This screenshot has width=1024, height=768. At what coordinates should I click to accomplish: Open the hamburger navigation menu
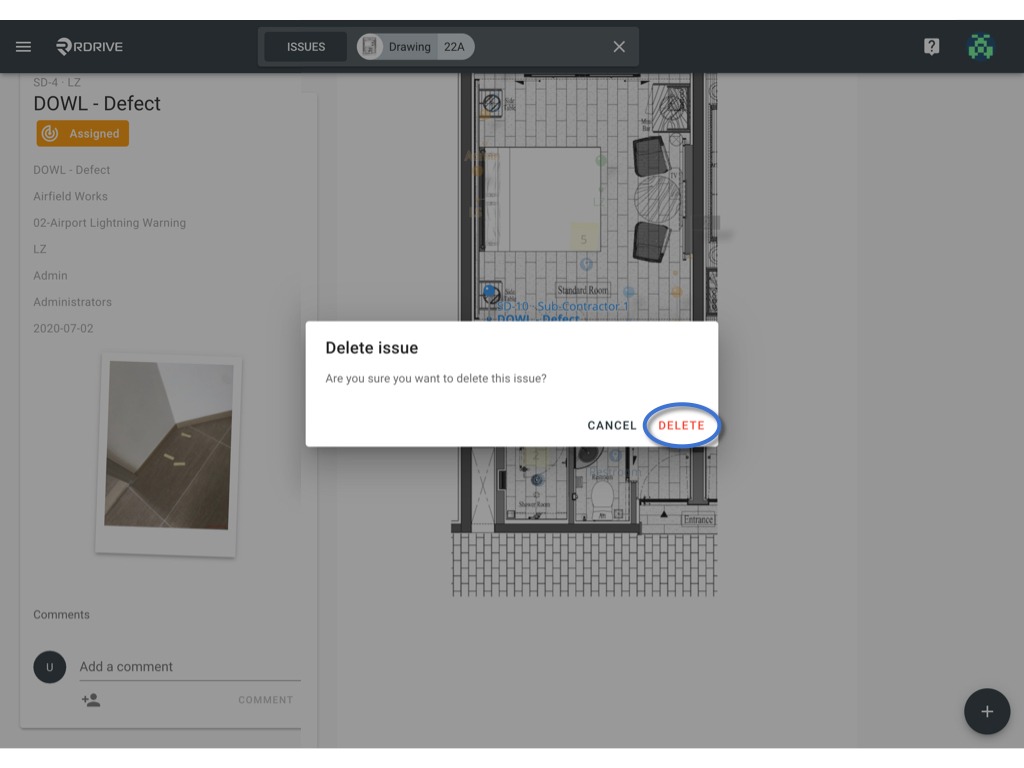pos(24,46)
